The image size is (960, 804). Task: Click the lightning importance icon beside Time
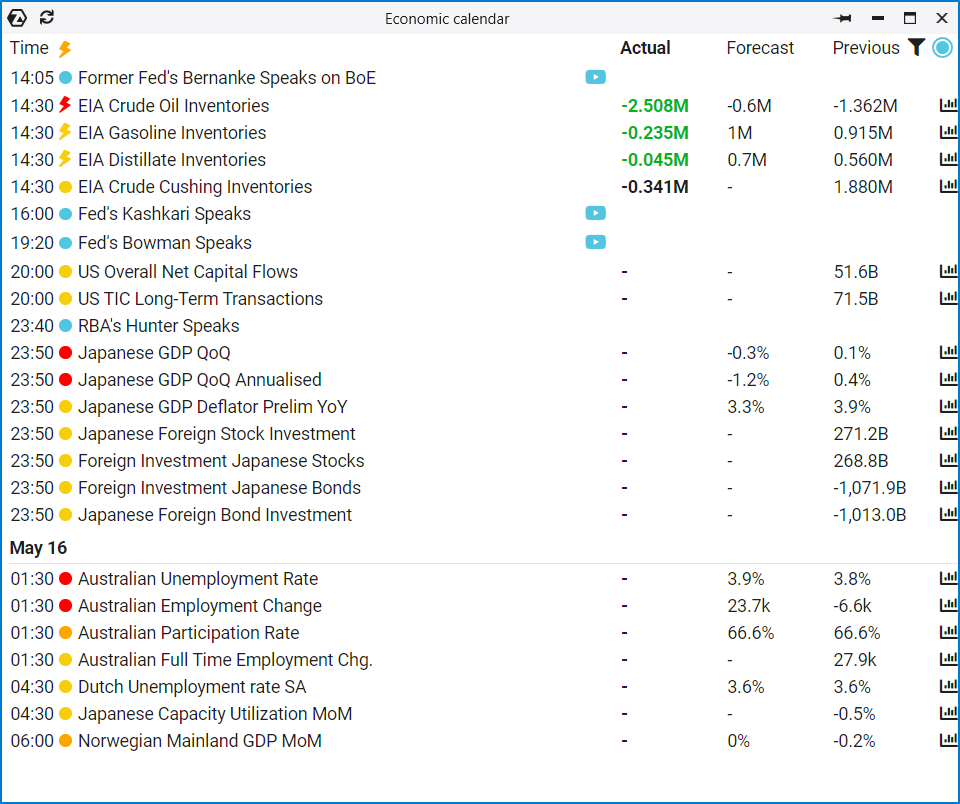tap(65, 48)
